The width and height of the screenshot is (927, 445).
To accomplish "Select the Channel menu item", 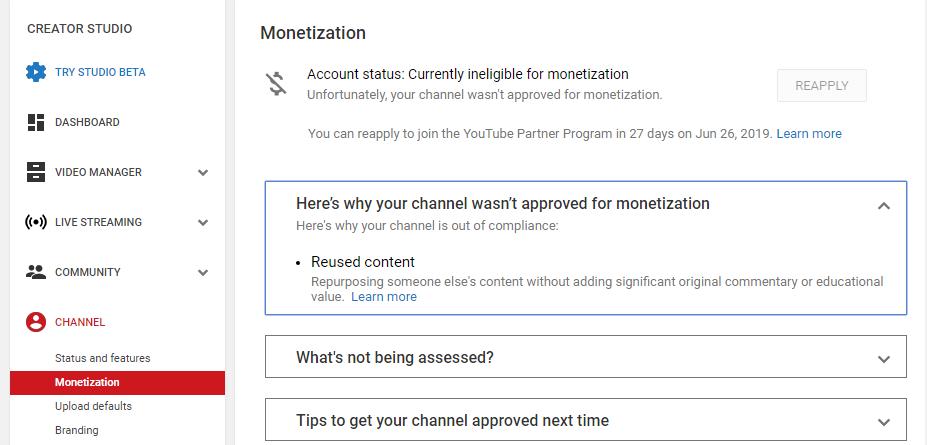I will pyautogui.click(x=80, y=322).
